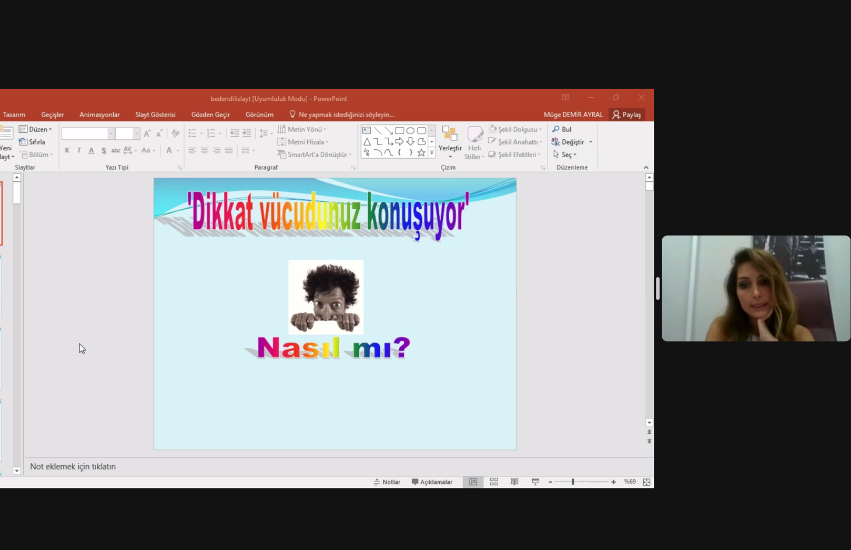Switch to Reading view
The height and width of the screenshot is (550, 851).
click(515, 482)
